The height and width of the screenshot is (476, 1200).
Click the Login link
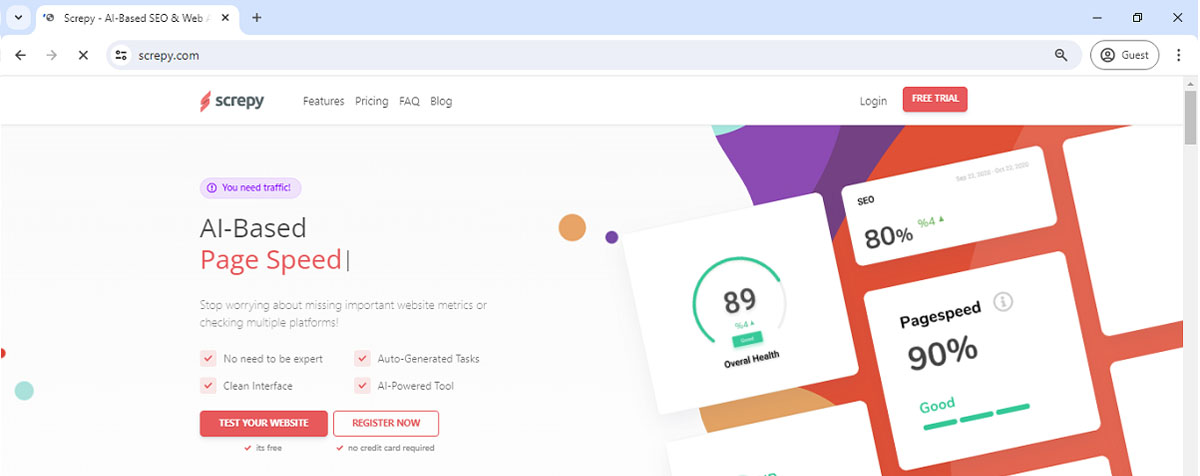coord(873,101)
